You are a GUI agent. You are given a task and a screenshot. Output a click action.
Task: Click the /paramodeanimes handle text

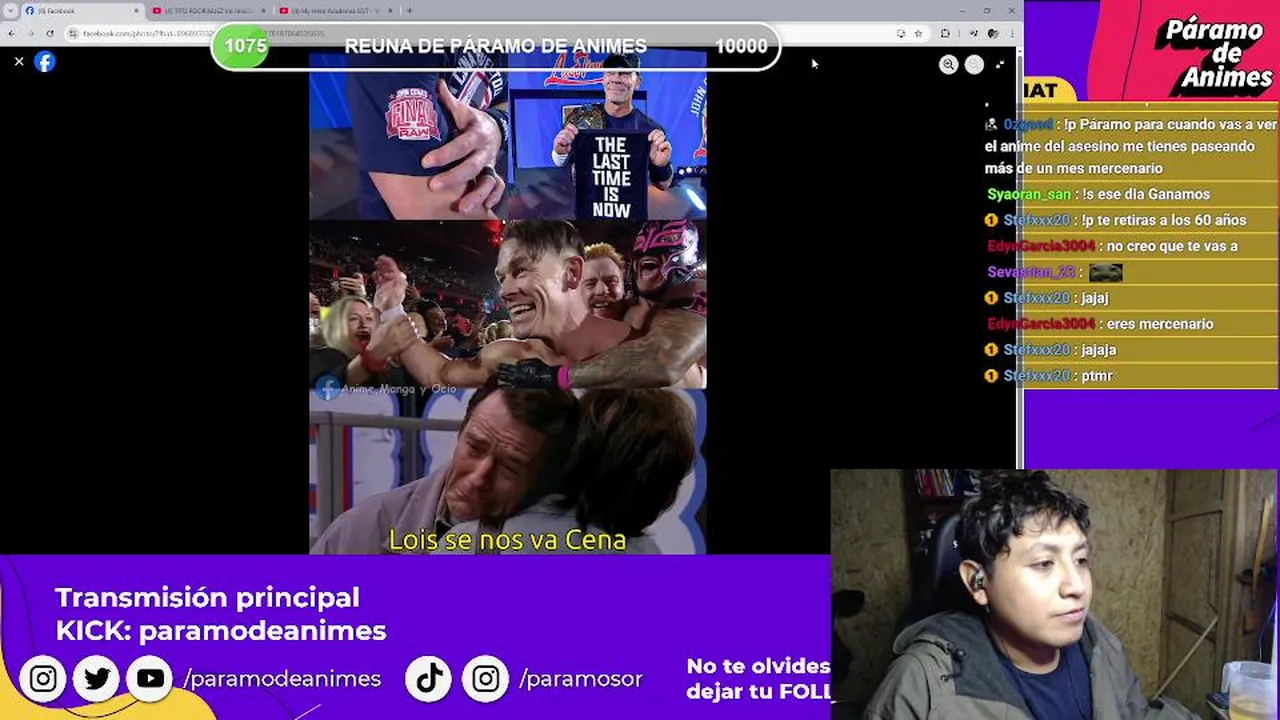[282, 679]
